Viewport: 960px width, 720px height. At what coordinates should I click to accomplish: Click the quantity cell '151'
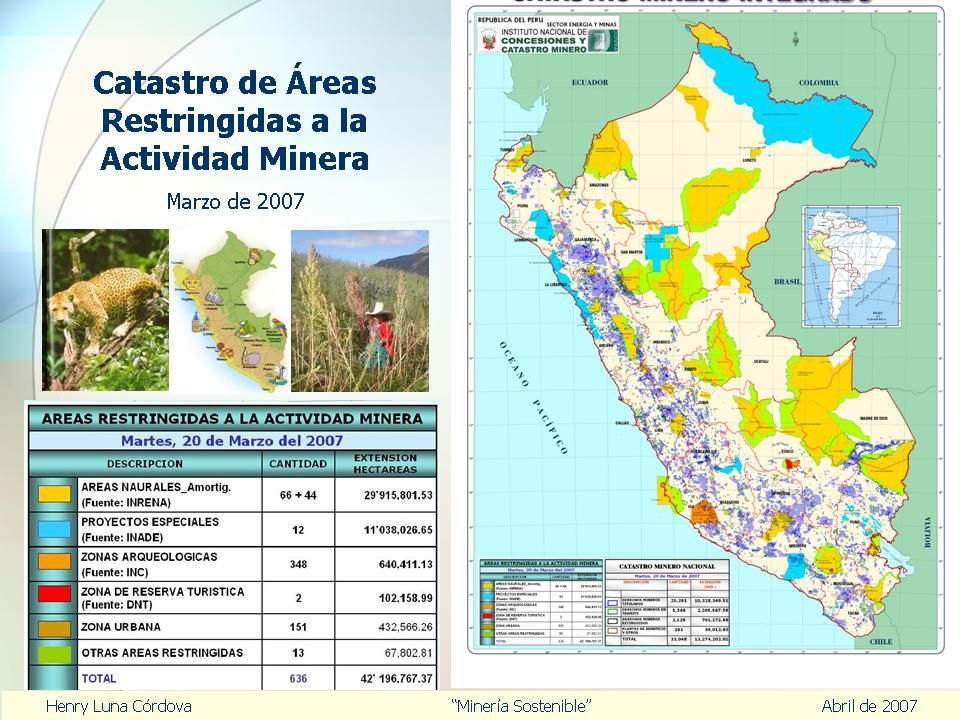coord(298,627)
